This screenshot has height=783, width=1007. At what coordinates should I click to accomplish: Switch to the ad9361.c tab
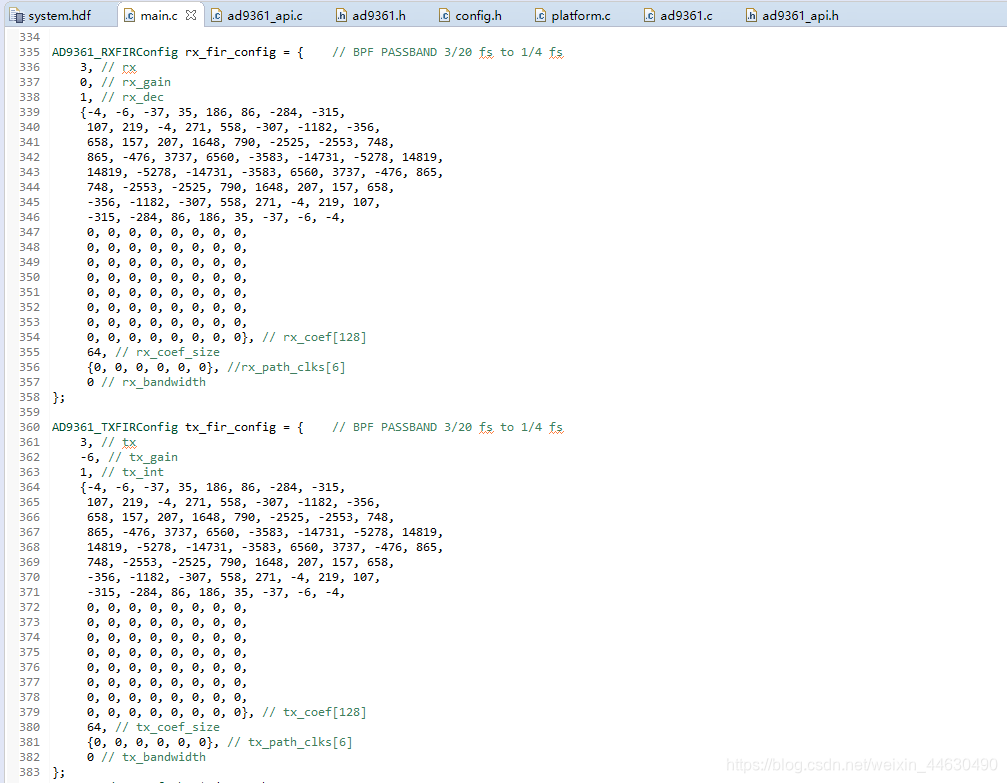(x=679, y=15)
